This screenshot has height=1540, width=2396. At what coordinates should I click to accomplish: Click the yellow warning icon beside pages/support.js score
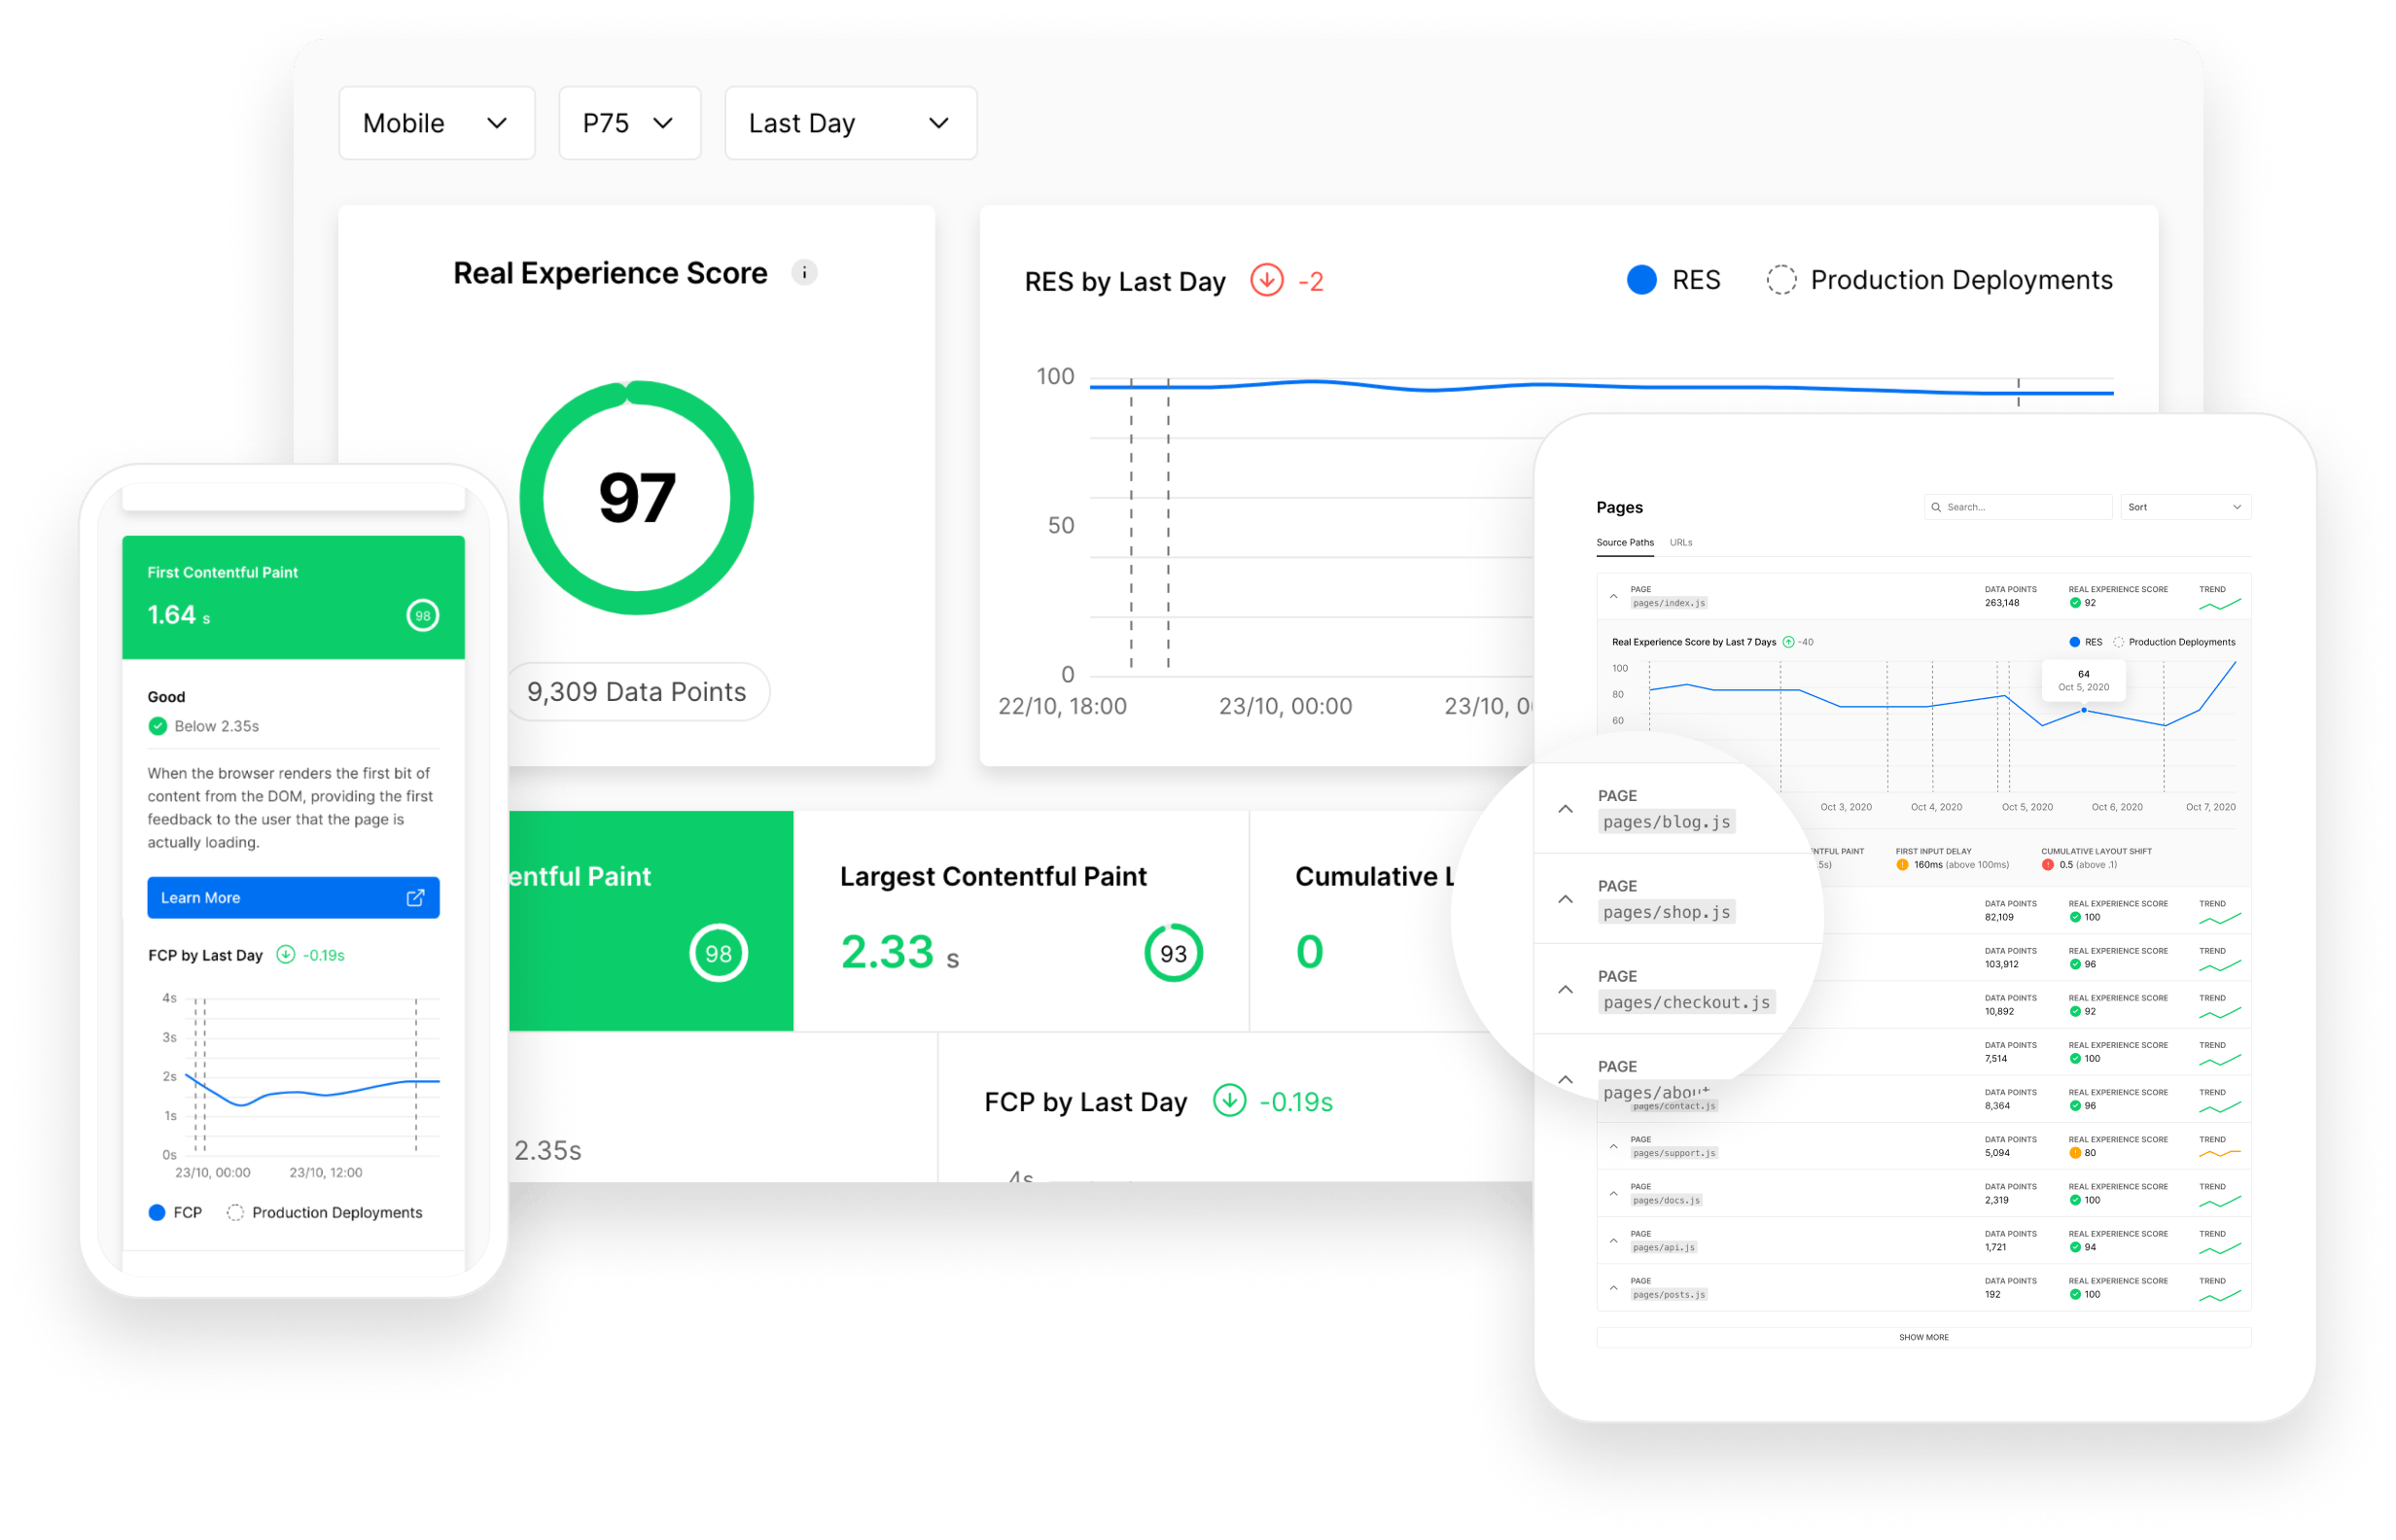(x=2075, y=1152)
